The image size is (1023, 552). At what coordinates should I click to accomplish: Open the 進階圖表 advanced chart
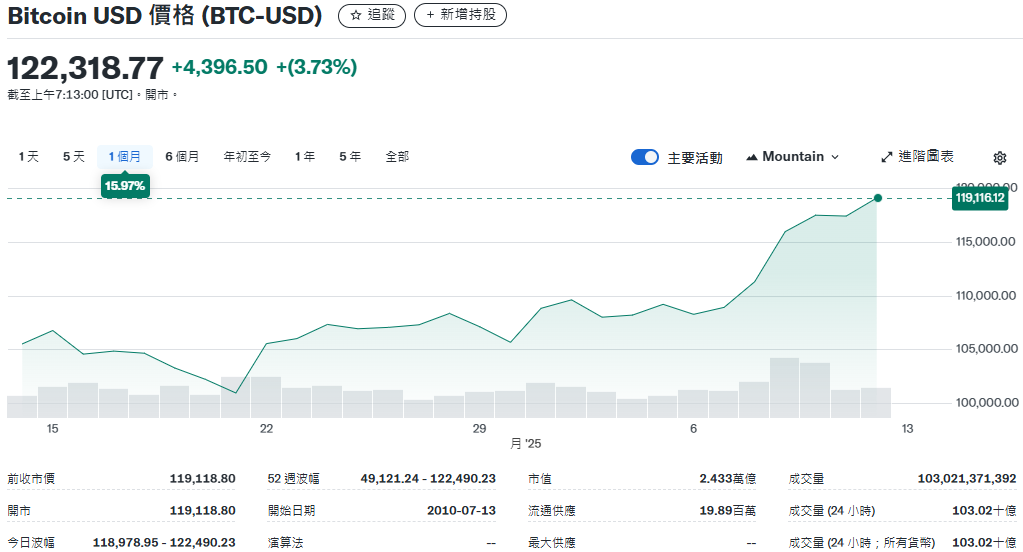point(917,157)
